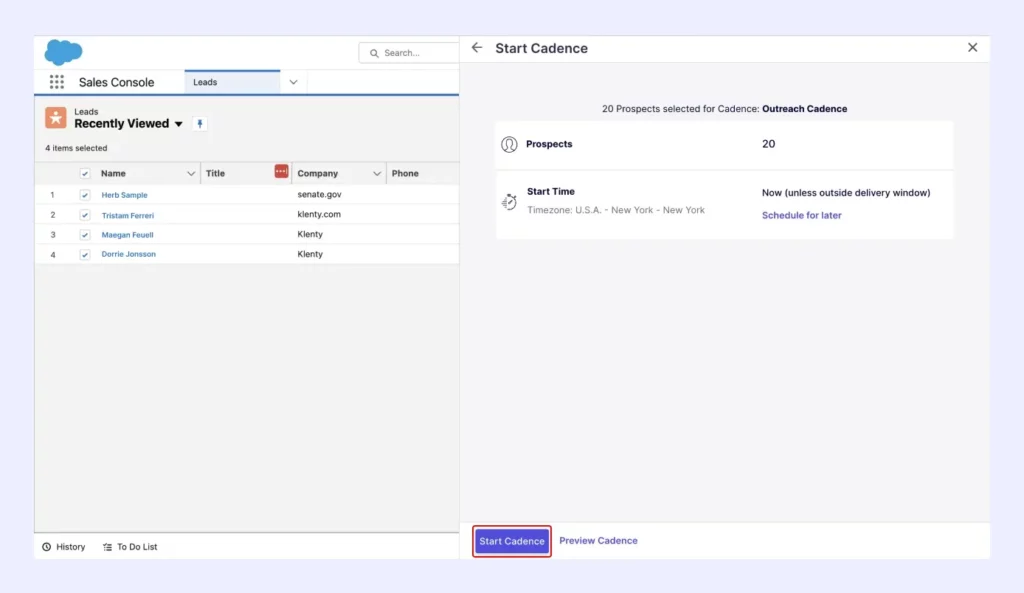This screenshot has width=1024, height=593.
Task: Open the Company column menu chevron
Action: [377, 174]
